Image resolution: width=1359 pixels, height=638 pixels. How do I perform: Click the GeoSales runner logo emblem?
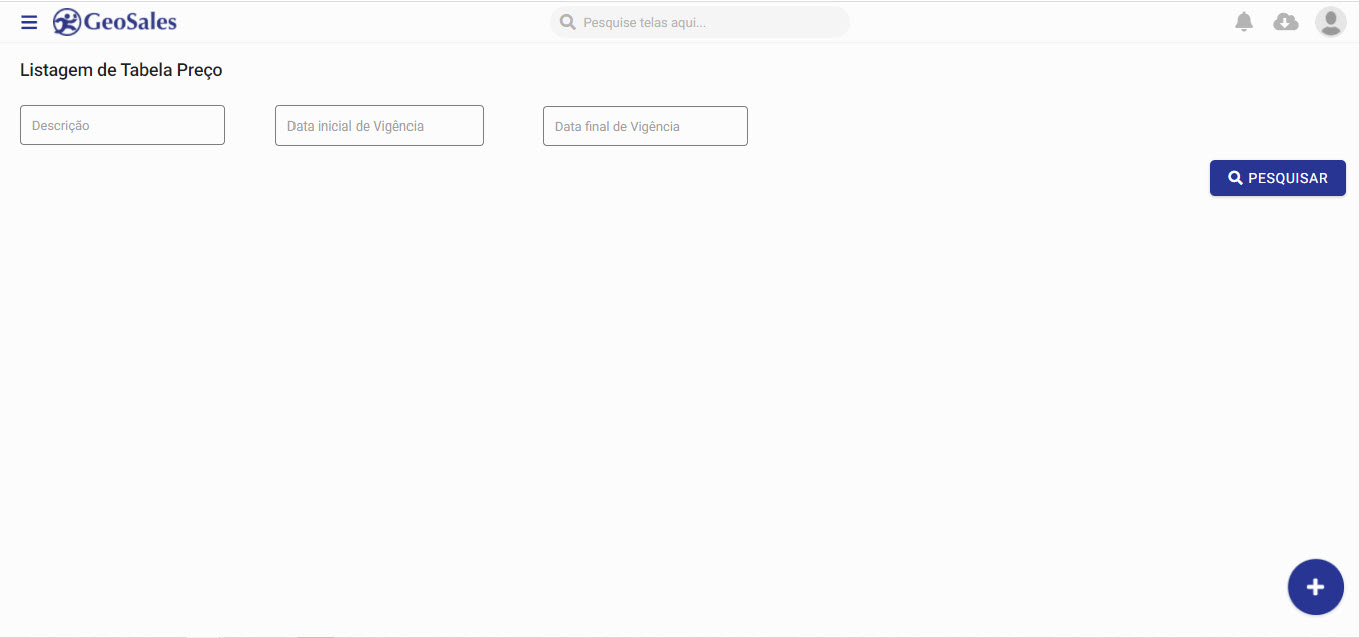coord(67,22)
